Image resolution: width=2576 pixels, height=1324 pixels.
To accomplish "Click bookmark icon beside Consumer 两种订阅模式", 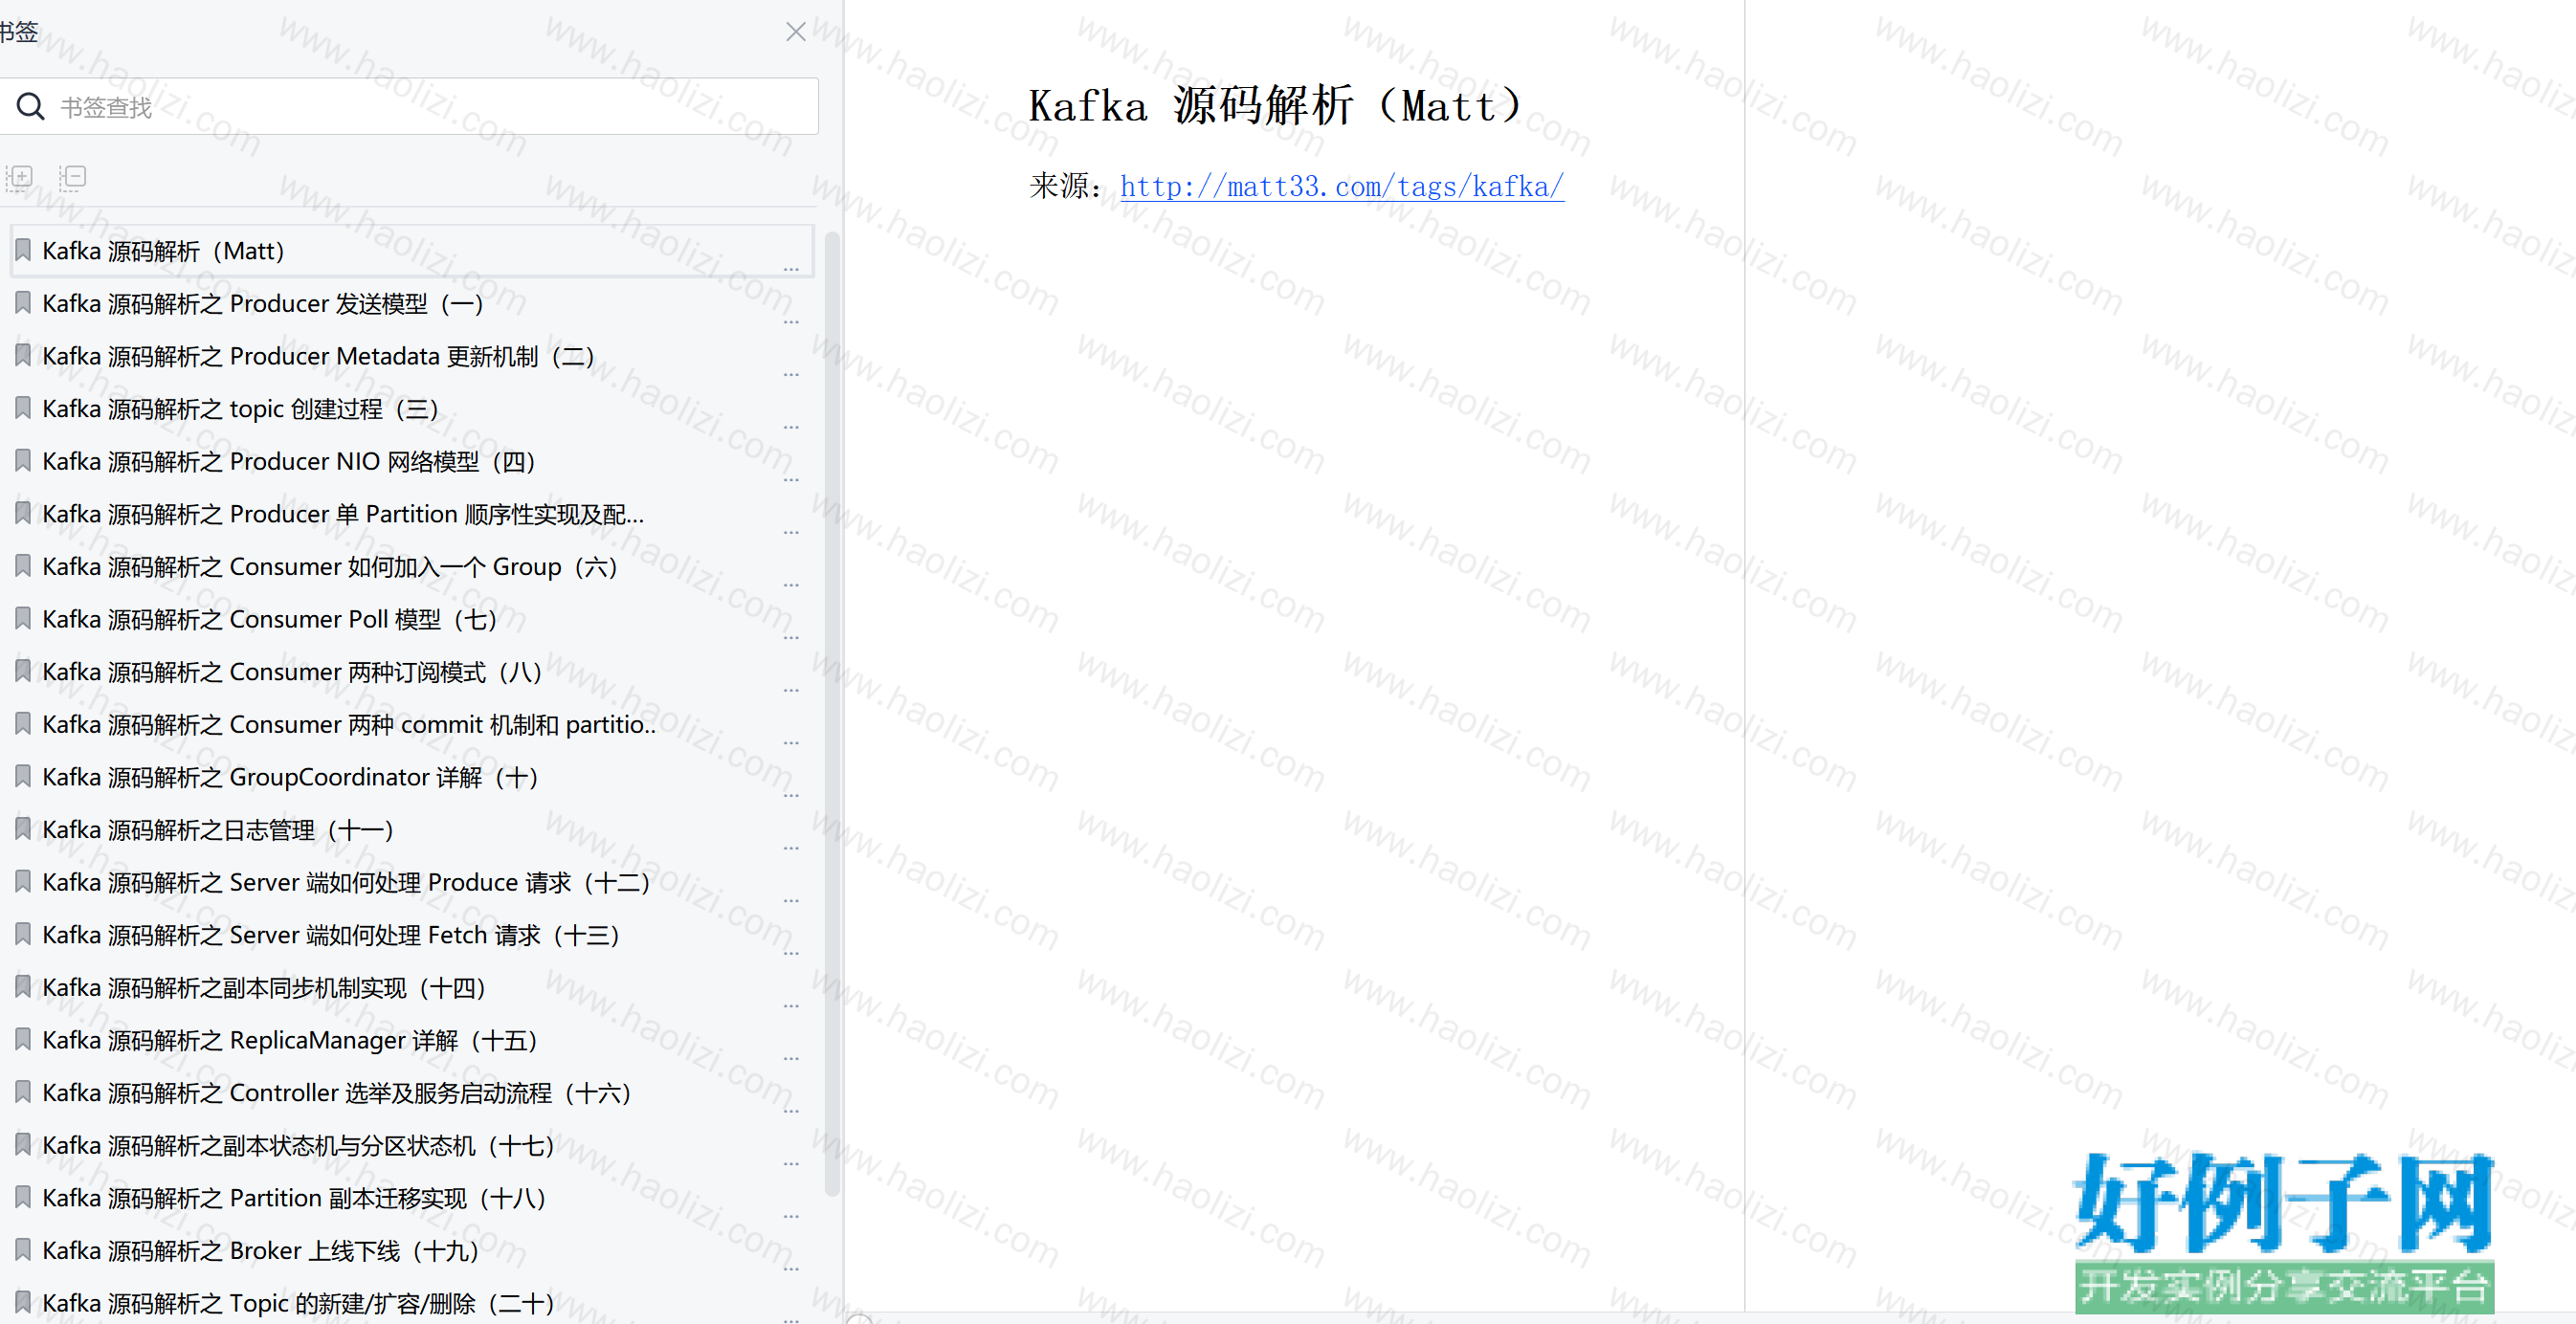I will coord(23,671).
